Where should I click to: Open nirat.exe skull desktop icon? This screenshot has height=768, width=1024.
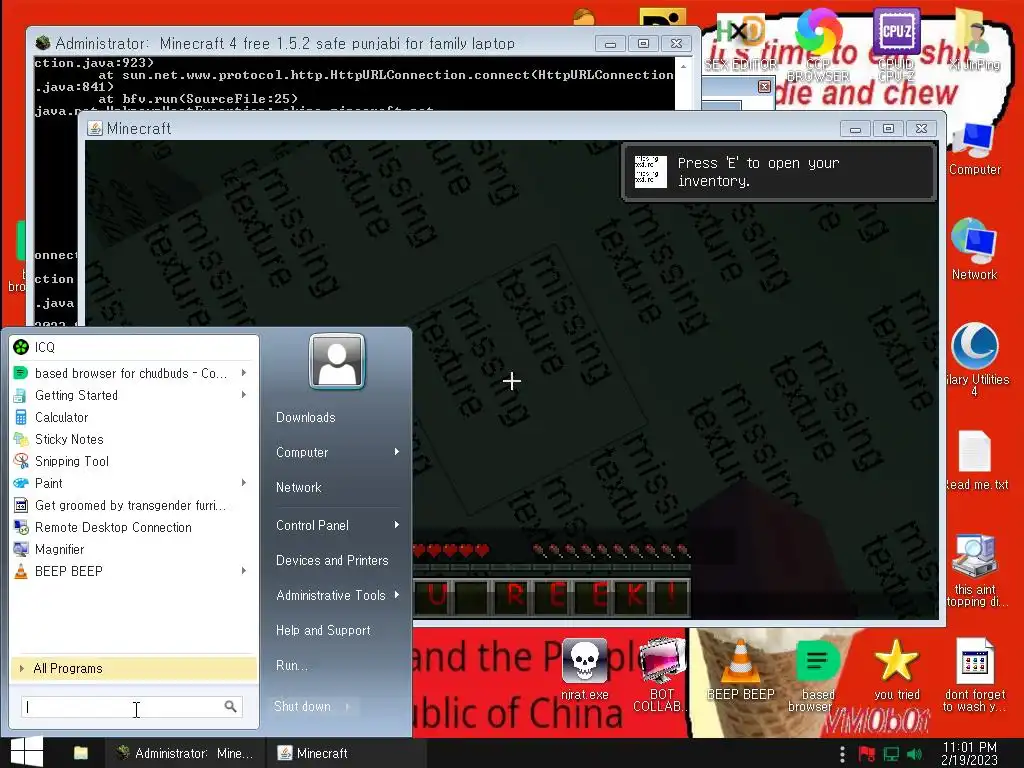tap(584, 669)
